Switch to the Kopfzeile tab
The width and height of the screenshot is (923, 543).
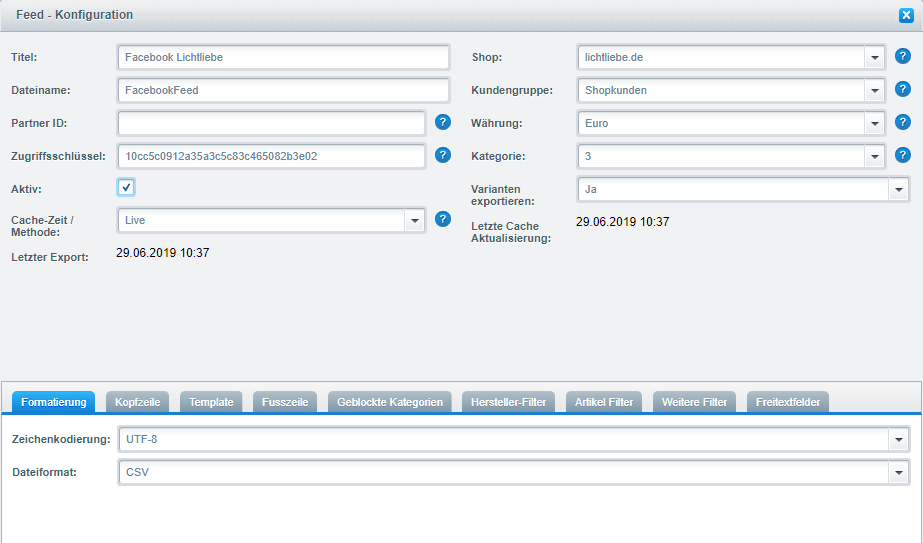[137, 402]
